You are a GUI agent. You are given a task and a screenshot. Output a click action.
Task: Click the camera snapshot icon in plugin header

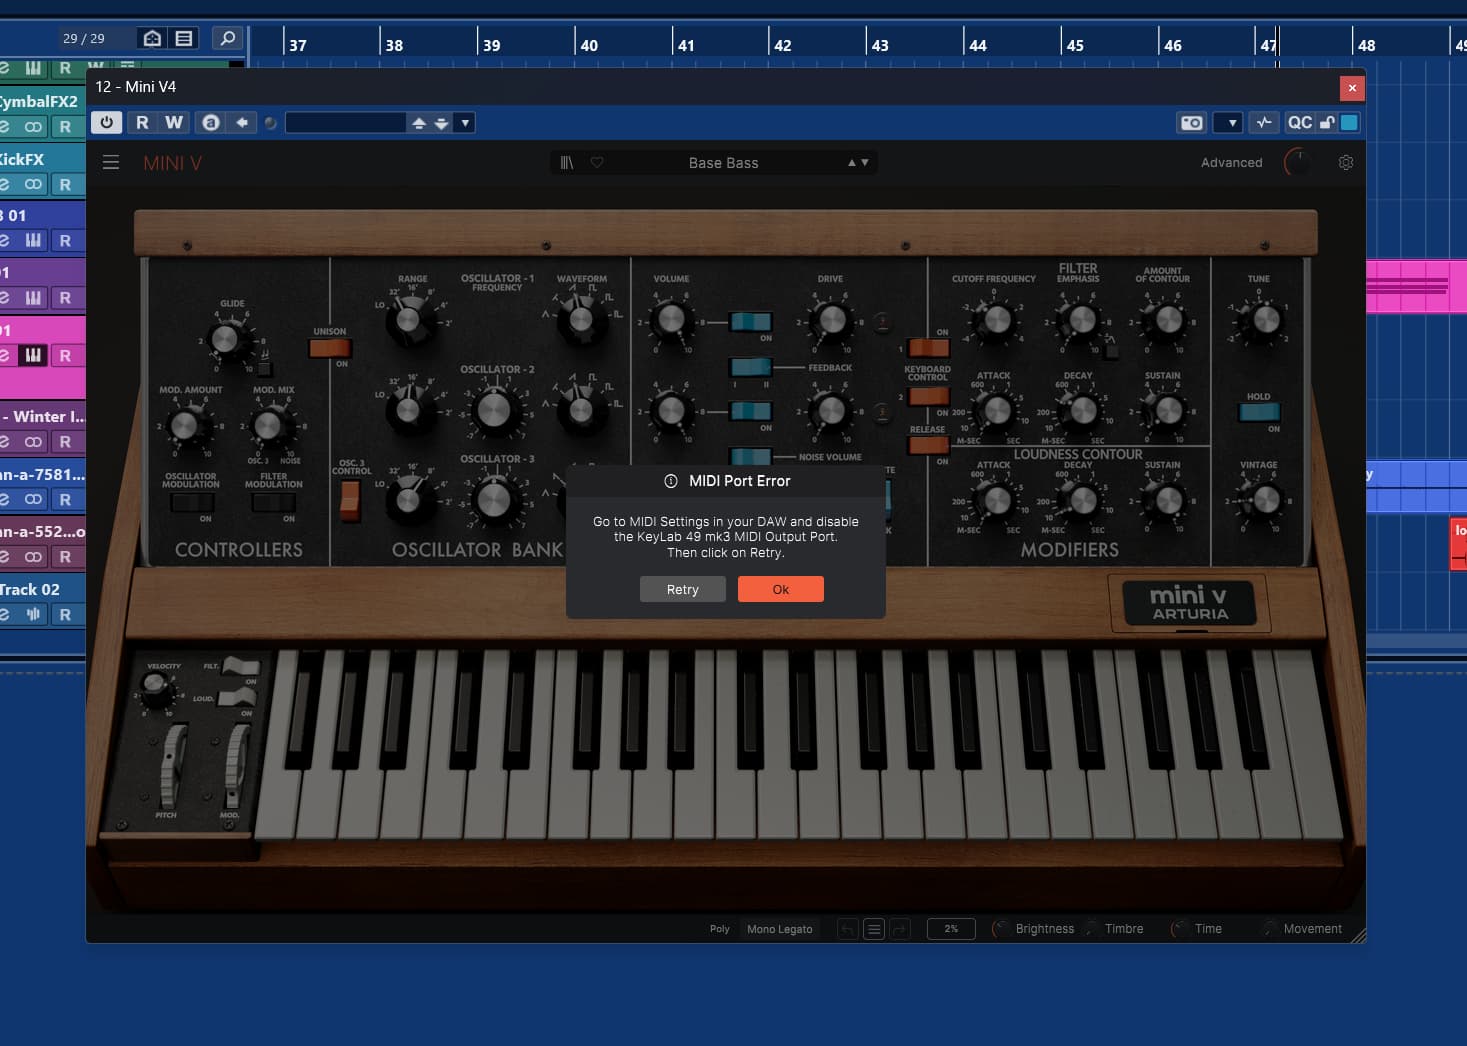point(1192,122)
